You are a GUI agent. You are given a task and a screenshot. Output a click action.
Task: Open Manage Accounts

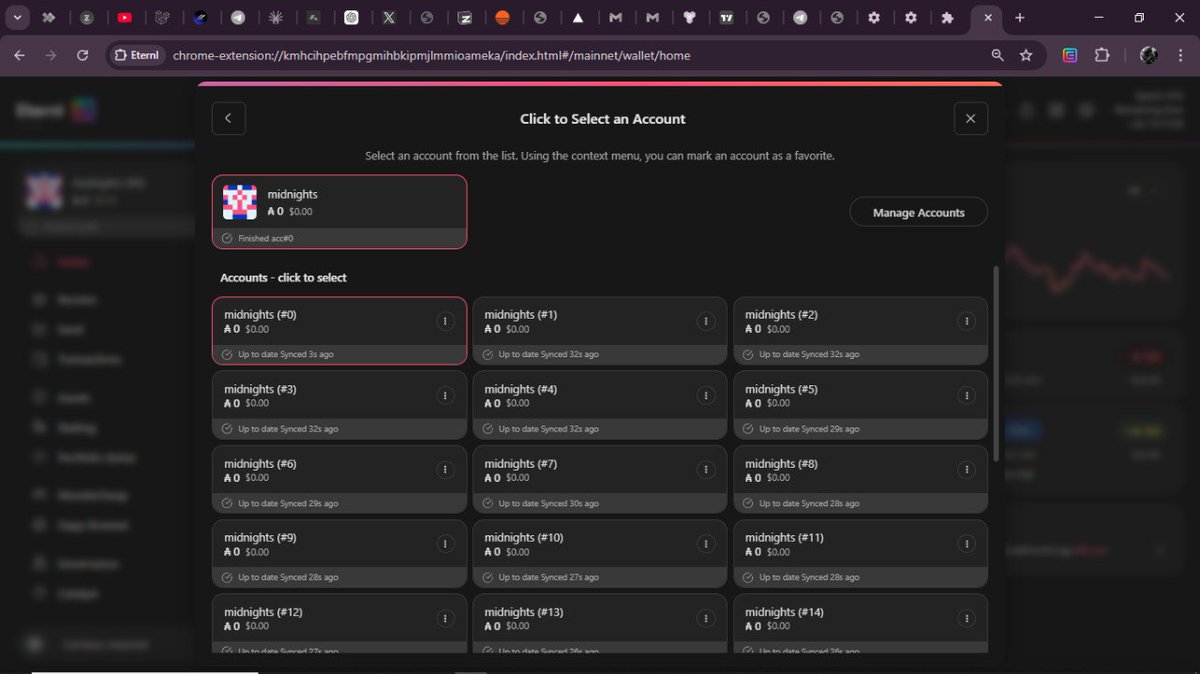click(x=918, y=212)
